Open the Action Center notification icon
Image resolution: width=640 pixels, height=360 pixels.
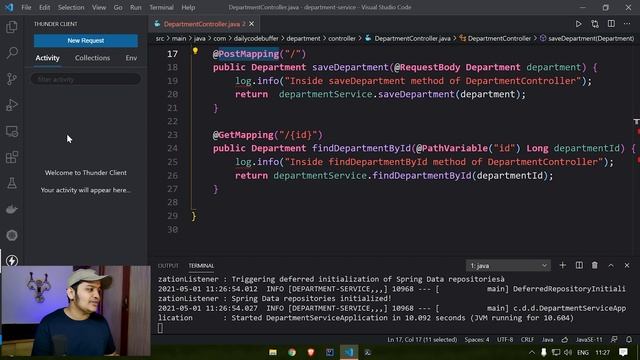(623, 352)
